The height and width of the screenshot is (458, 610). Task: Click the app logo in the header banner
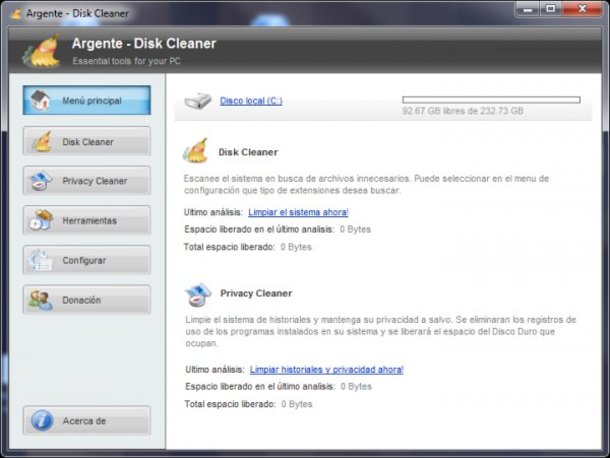click(42, 51)
